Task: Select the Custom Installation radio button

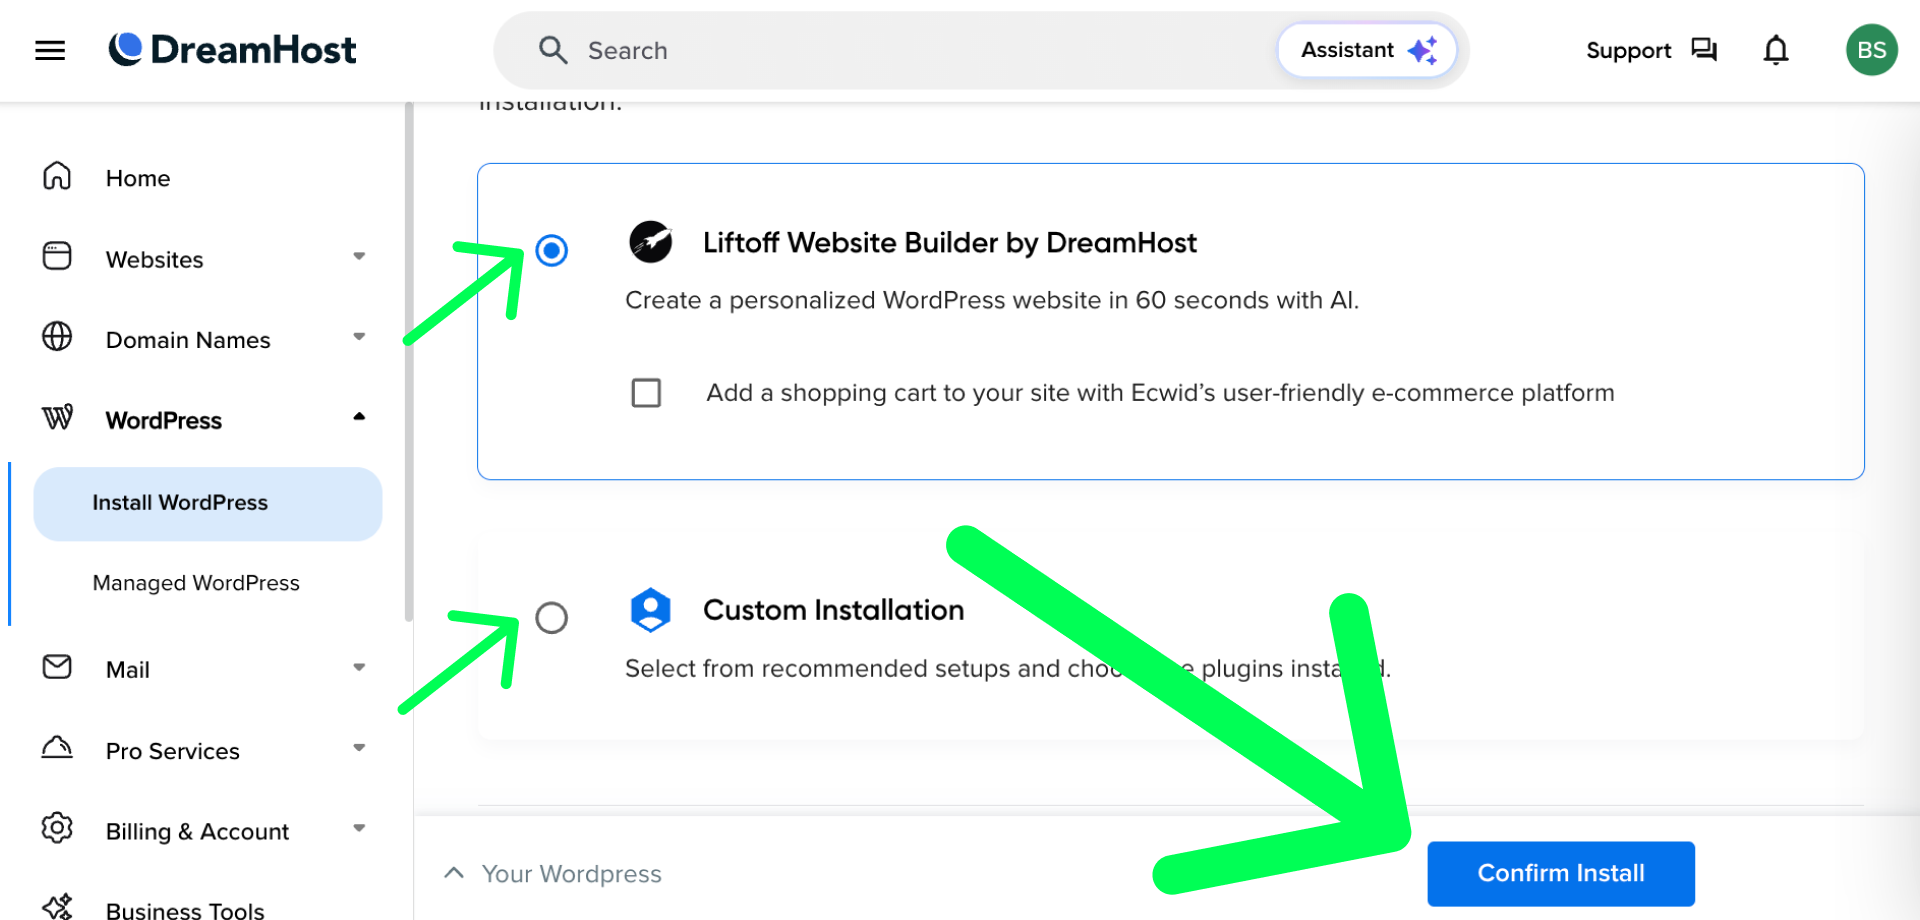Action: (551, 618)
